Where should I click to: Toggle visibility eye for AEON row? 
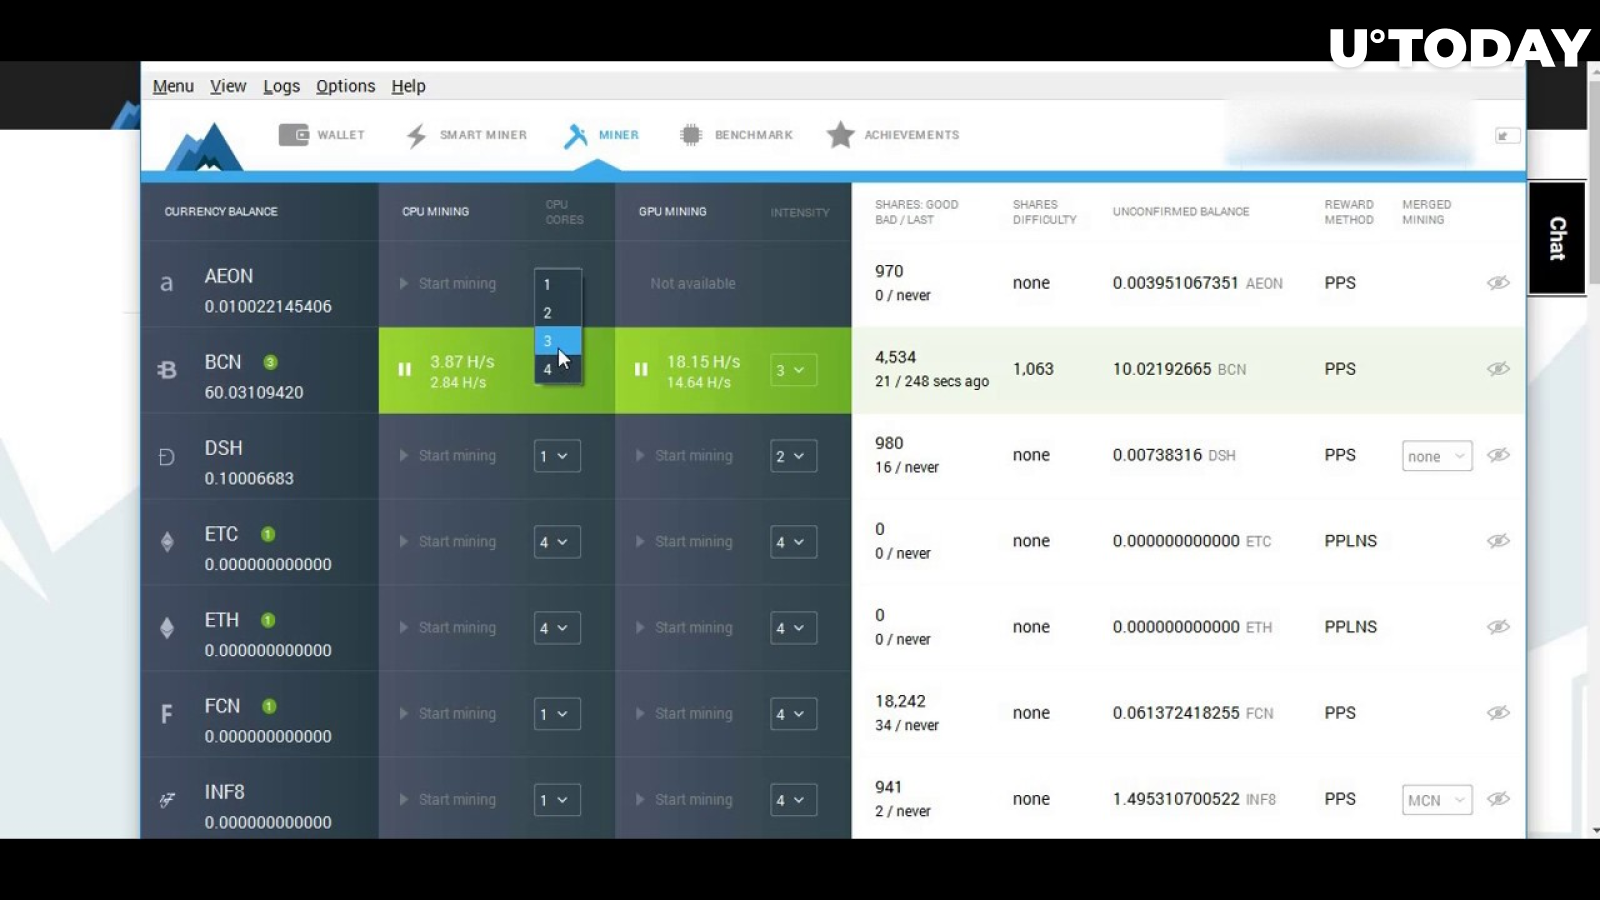point(1498,283)
